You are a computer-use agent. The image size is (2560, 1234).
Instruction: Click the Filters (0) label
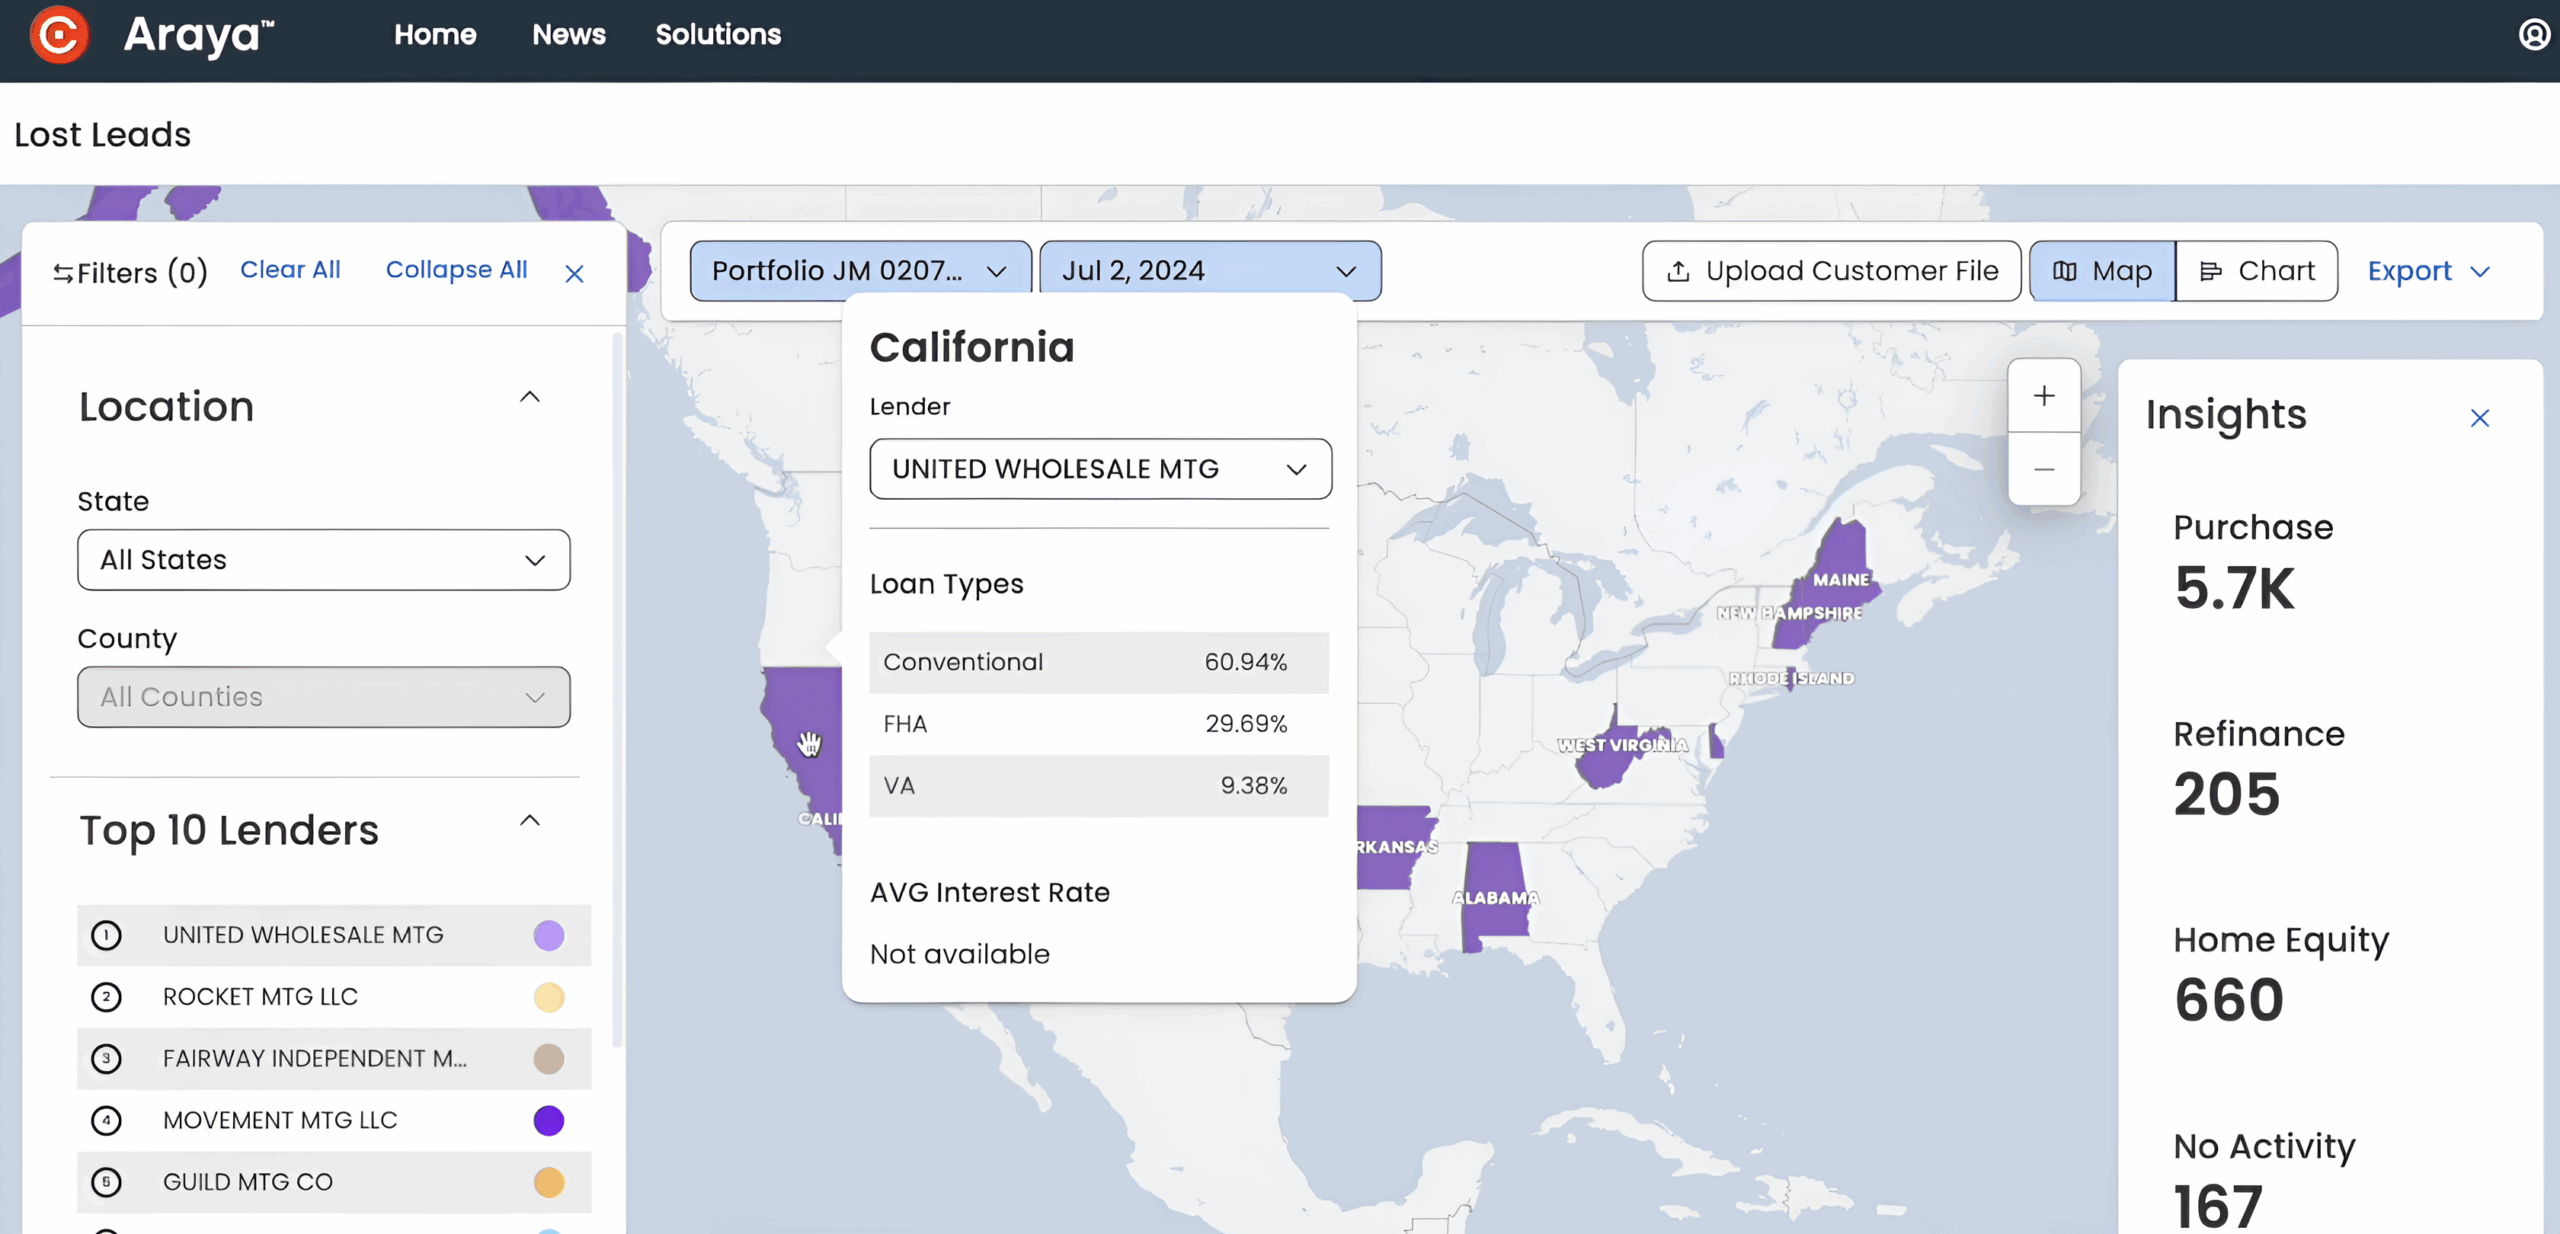tap(142, 273)
